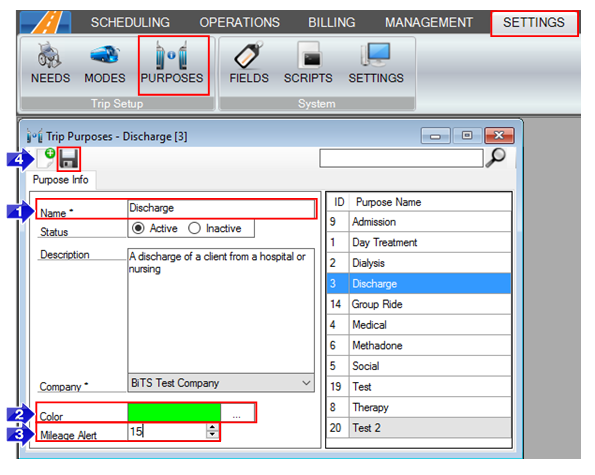Decrease the Mileage Alert value
This screenshot has width=595, height=475.
pyautogui.click(x=212, y=434)
